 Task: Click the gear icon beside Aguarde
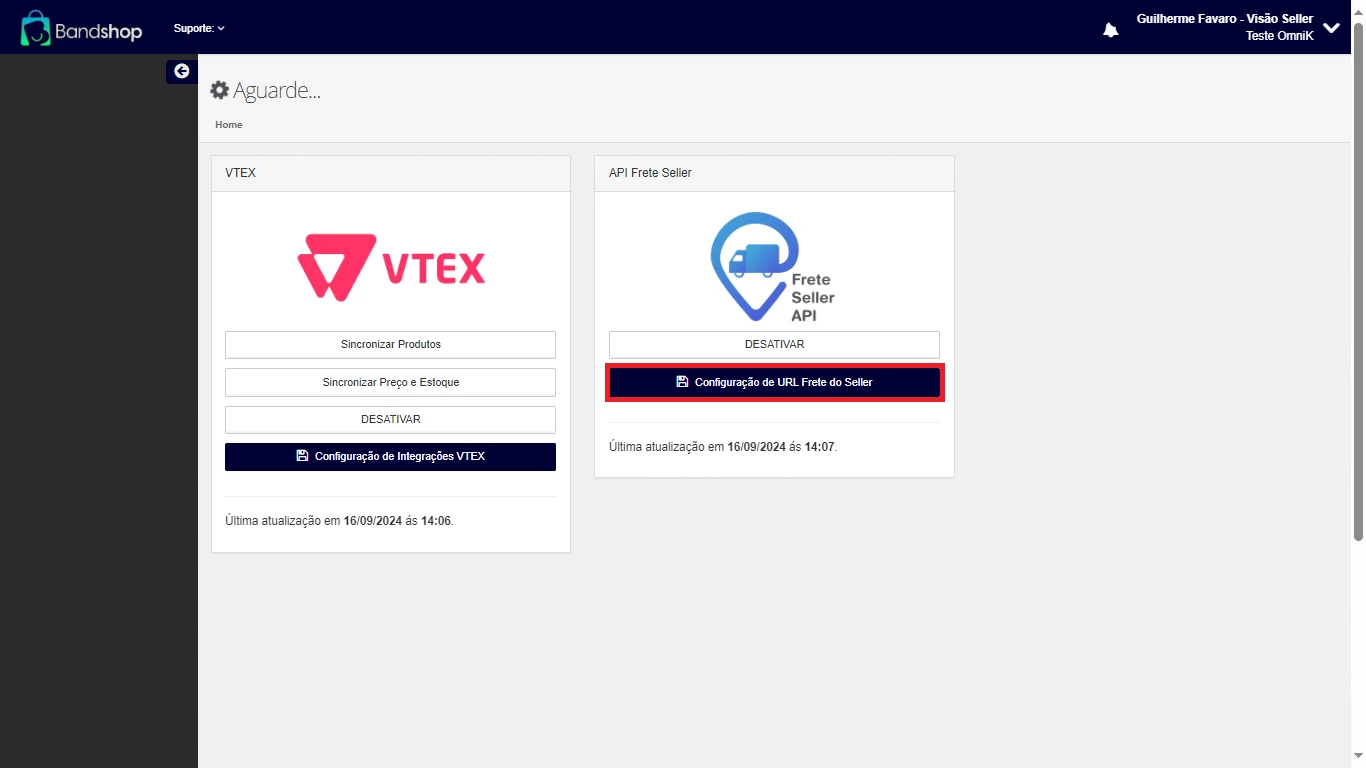click(x=219, y=91)
